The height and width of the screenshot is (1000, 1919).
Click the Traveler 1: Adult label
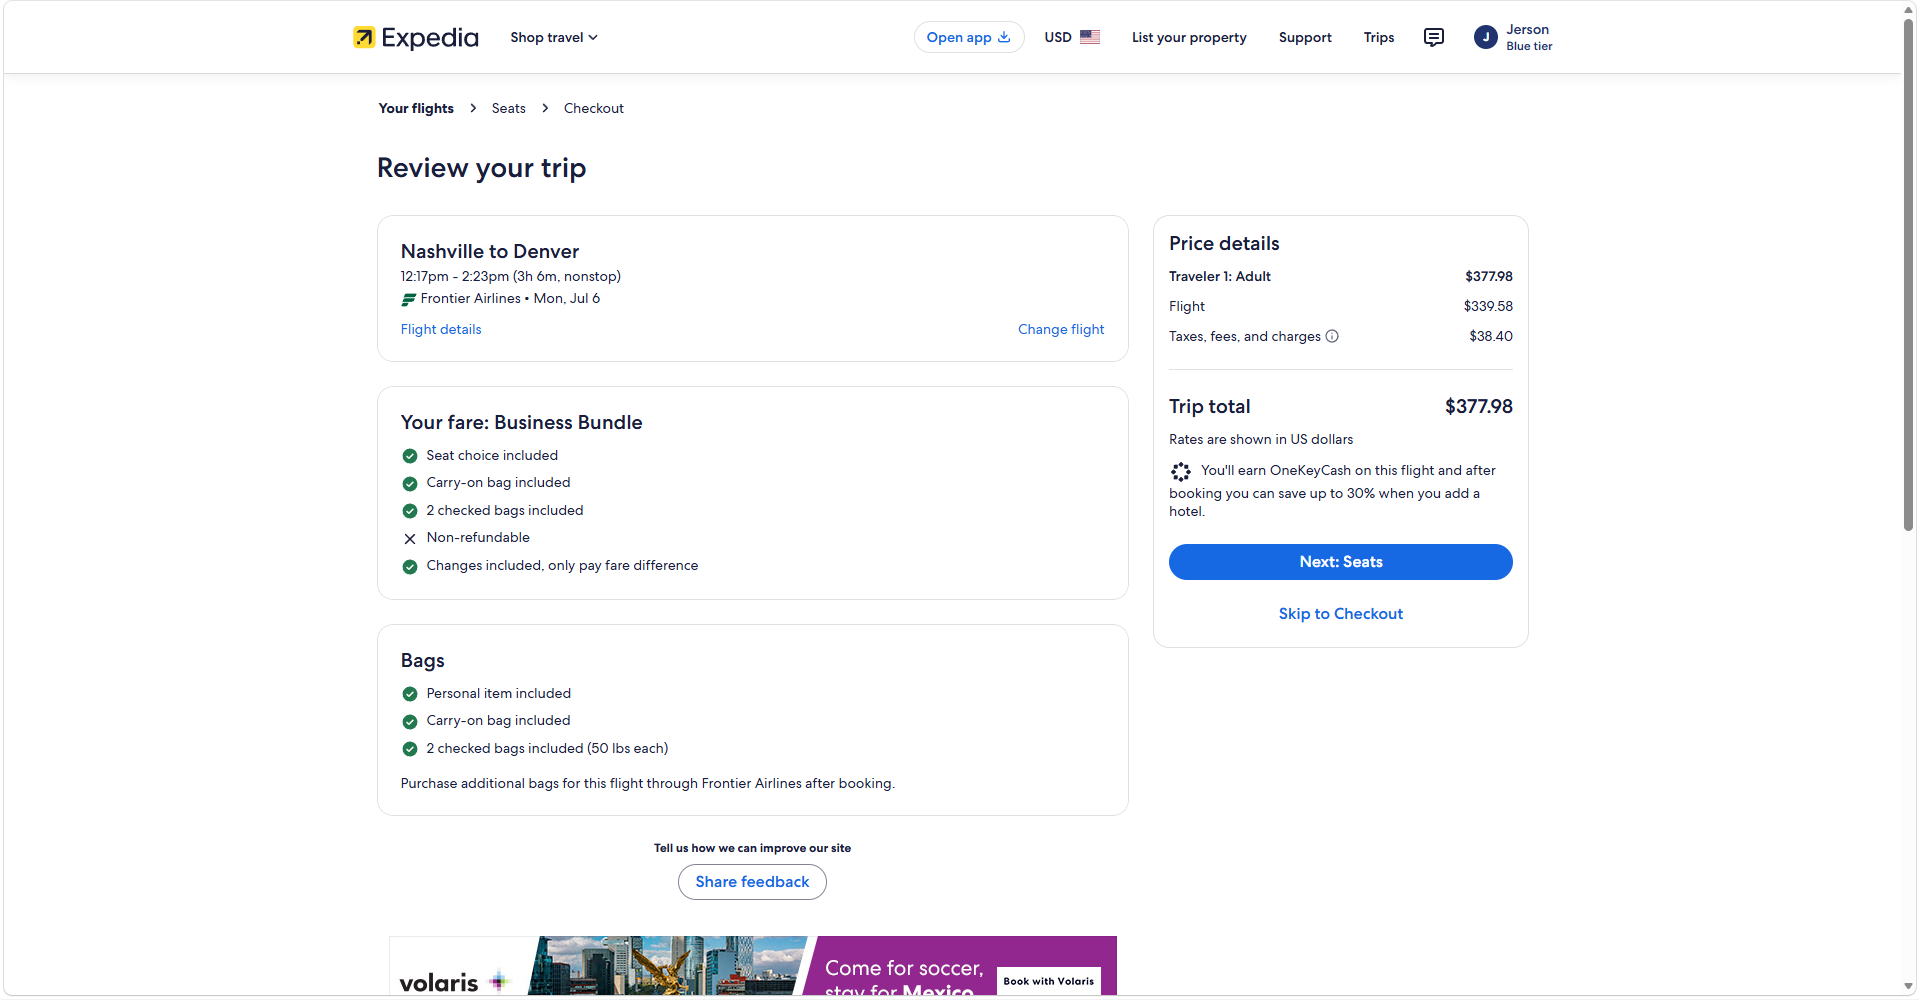pyautogui.click(x=1220, y=276)
